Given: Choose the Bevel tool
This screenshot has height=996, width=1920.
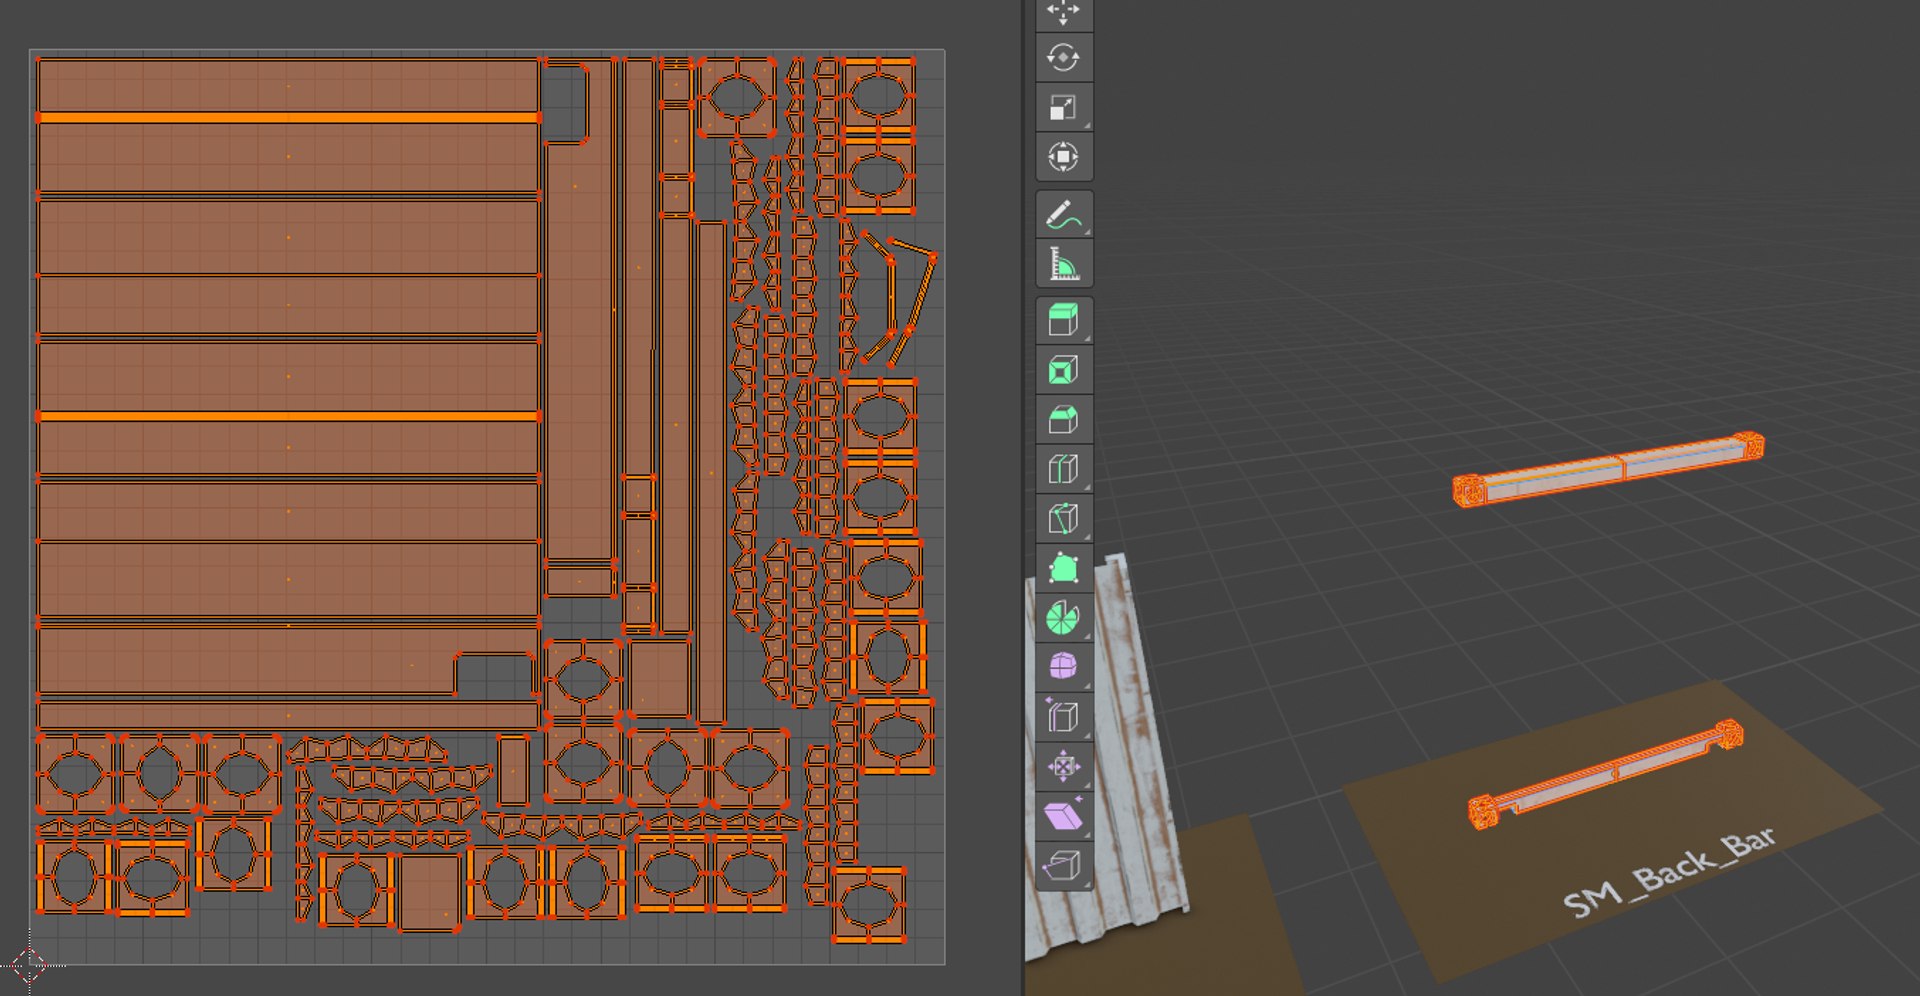Looking at the screenshot, I should pyautogui.click(x=1063, y=420).
